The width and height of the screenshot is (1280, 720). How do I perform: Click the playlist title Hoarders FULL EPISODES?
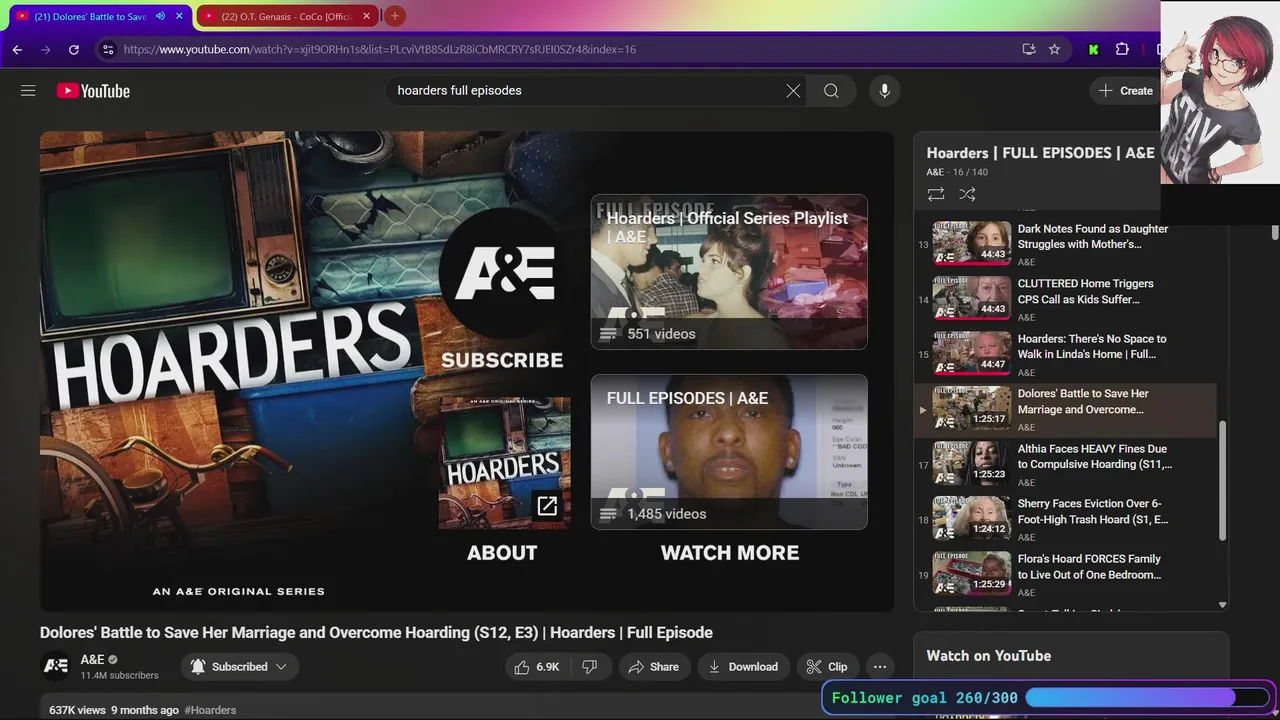click(1040, 153)
